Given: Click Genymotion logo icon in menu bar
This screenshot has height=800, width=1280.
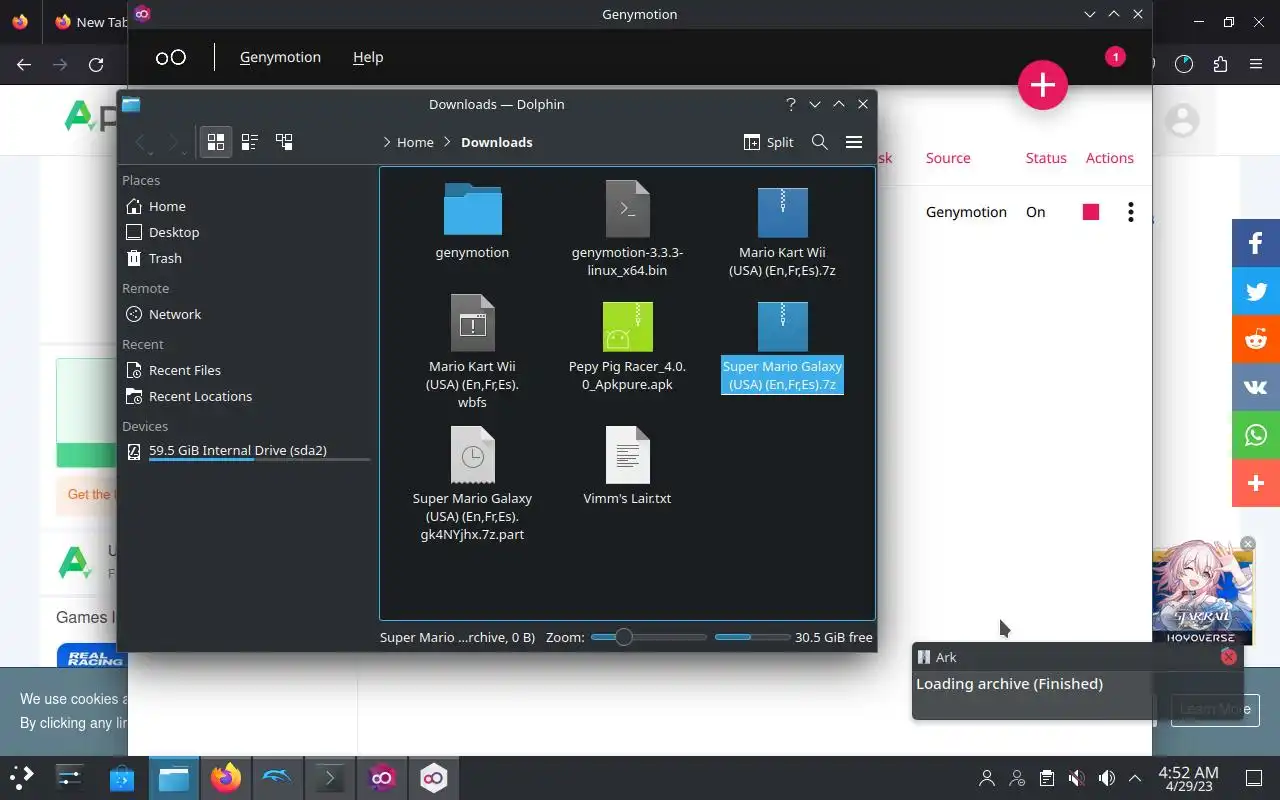Looking at the screenshot, I should pyautogui.click(x=171, y=57).
